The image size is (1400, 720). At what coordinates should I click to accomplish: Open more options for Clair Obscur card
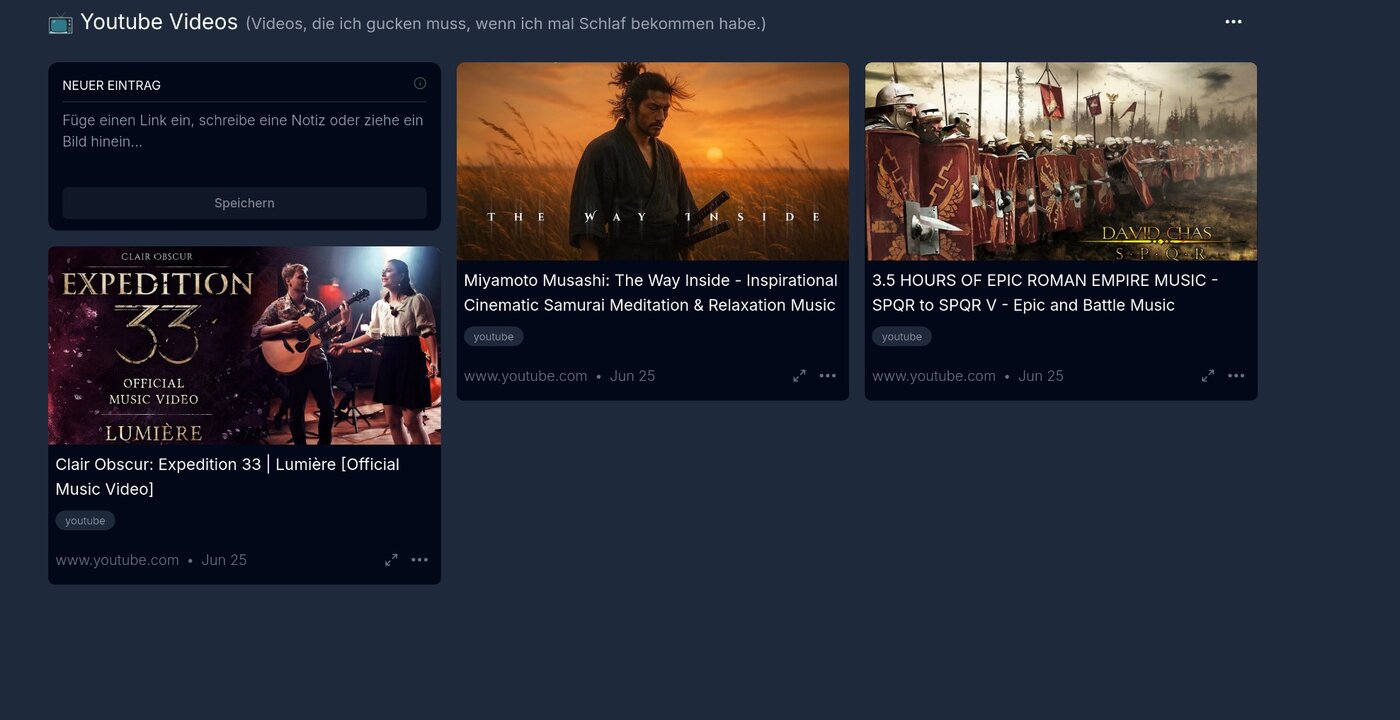coord(420,560)
